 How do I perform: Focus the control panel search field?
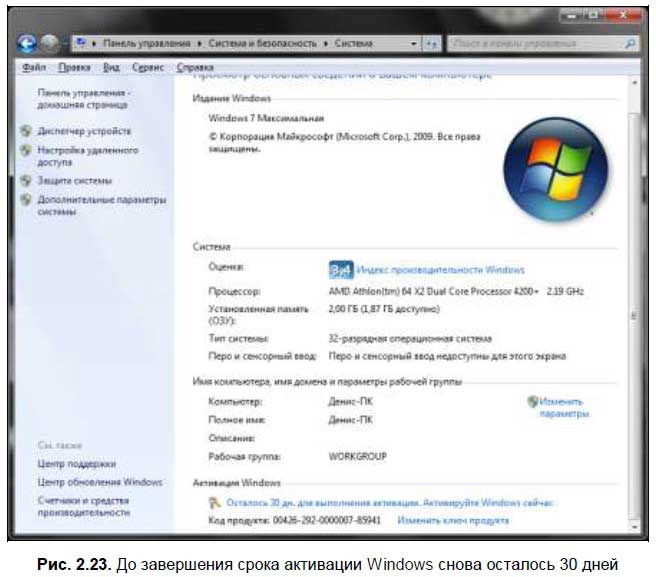(x=536, y=43)
